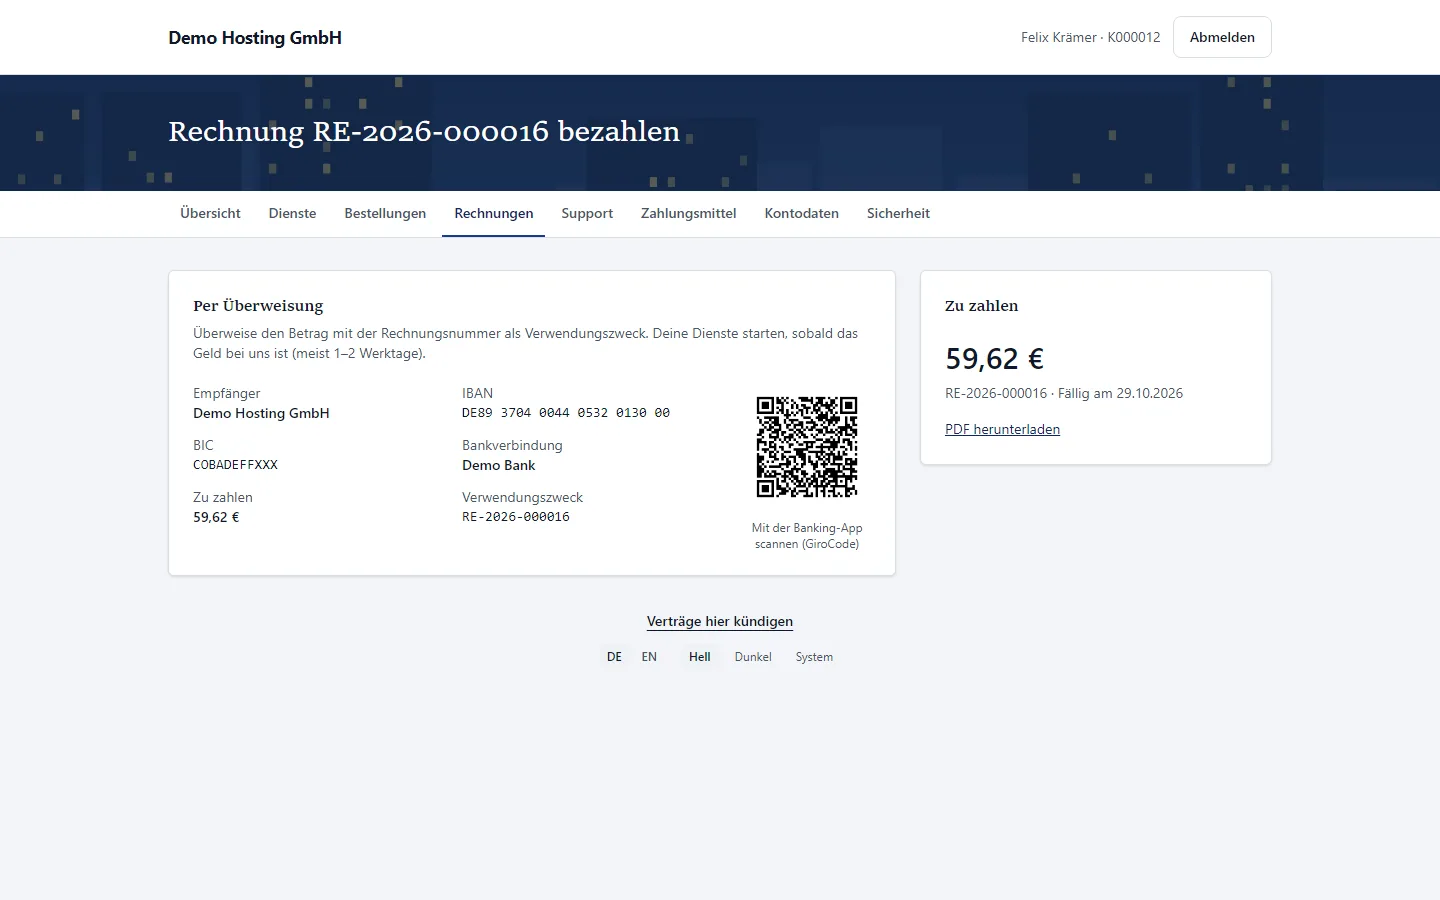This screenshot has width=1440, height=900.
Task: Click the Abmelden logout button
Action: tap(1222, 37)
